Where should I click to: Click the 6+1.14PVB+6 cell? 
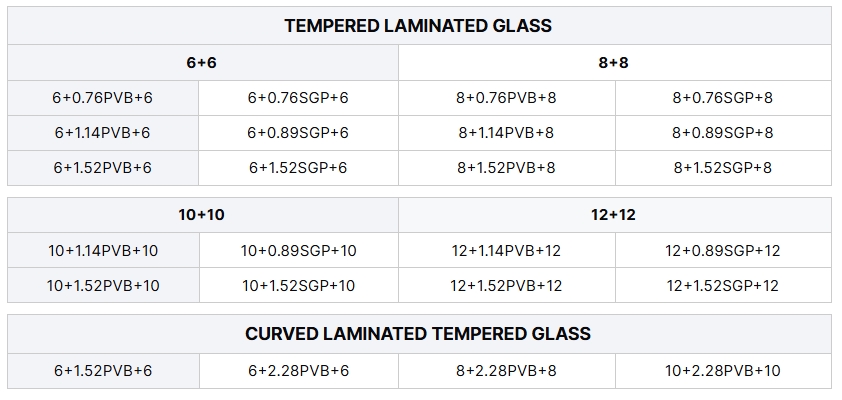(x=103, y=133)
